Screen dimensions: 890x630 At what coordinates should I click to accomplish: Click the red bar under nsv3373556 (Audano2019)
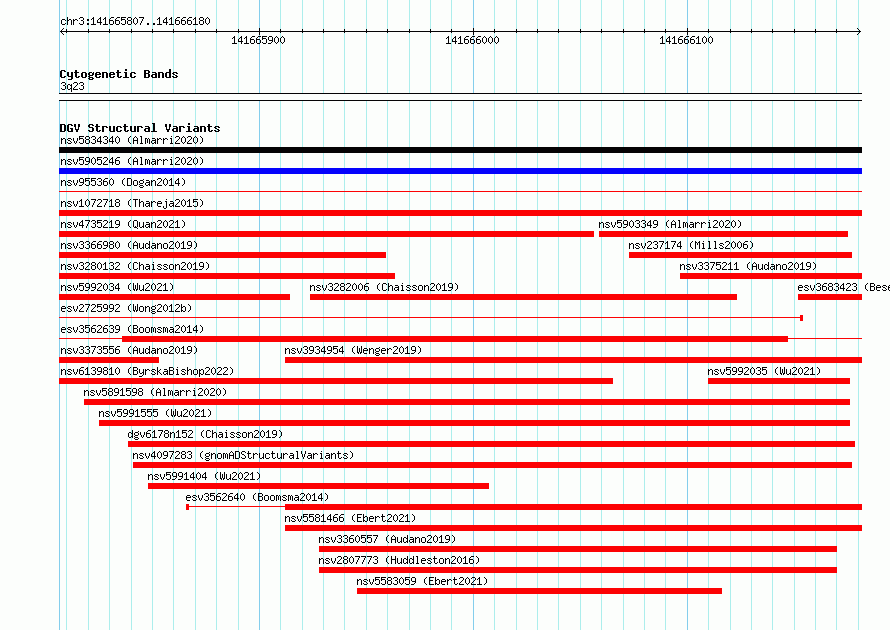pyautogui.click(x=109, y=360)
